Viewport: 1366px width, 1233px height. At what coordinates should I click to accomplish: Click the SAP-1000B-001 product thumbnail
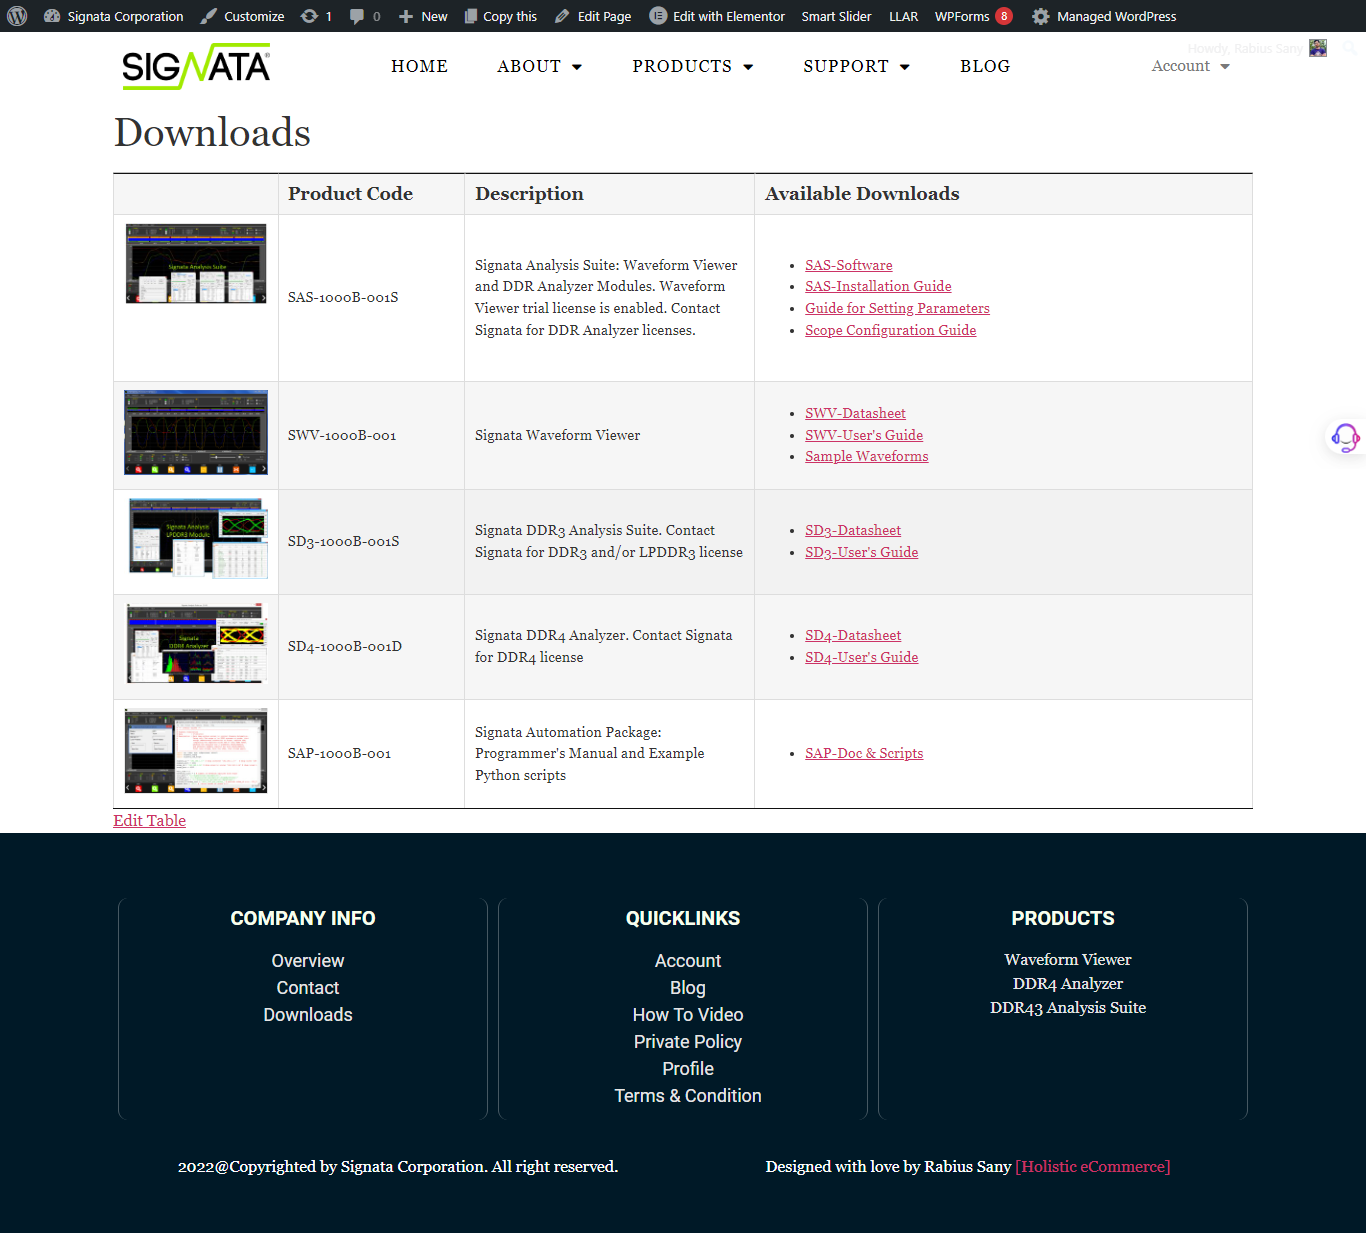point(196,751)
